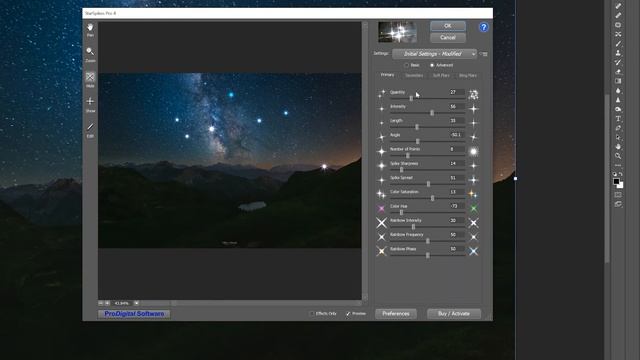The image size is (640, 360).
Task: Click the increase-Angle rotated star icon
Action: (x=473, y=137)
